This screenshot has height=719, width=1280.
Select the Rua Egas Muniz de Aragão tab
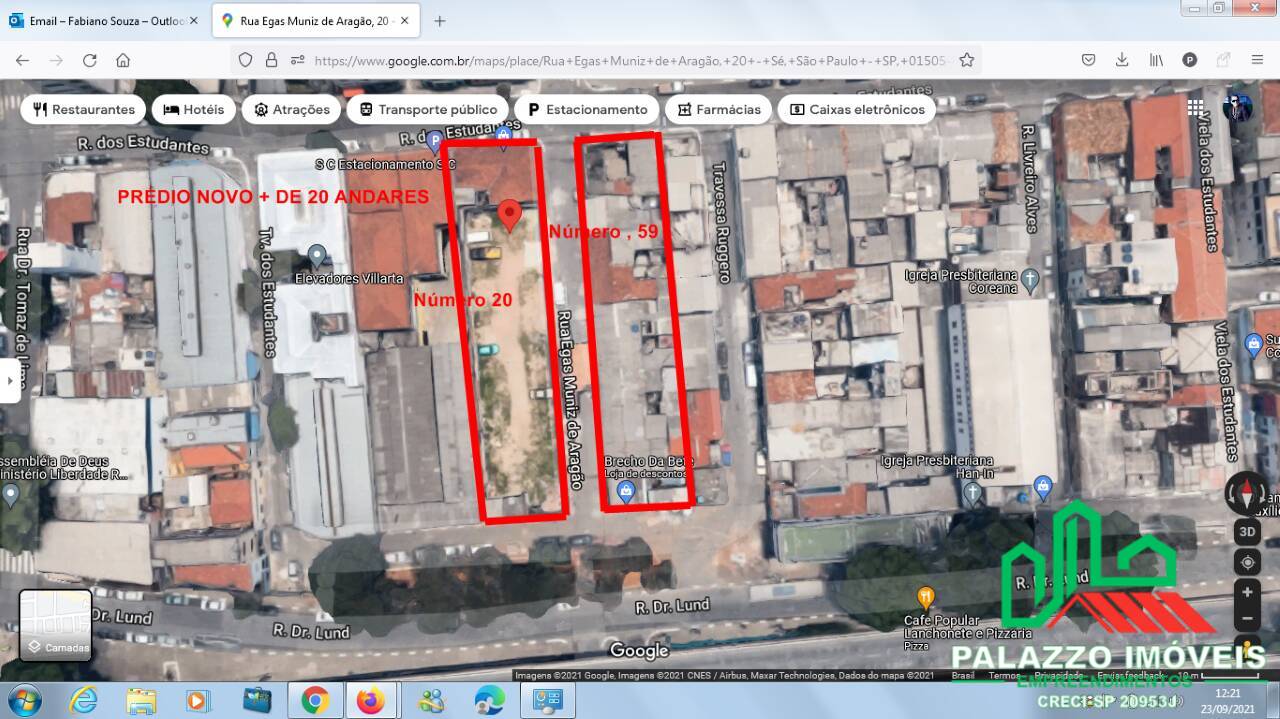(x=310, y=19)
